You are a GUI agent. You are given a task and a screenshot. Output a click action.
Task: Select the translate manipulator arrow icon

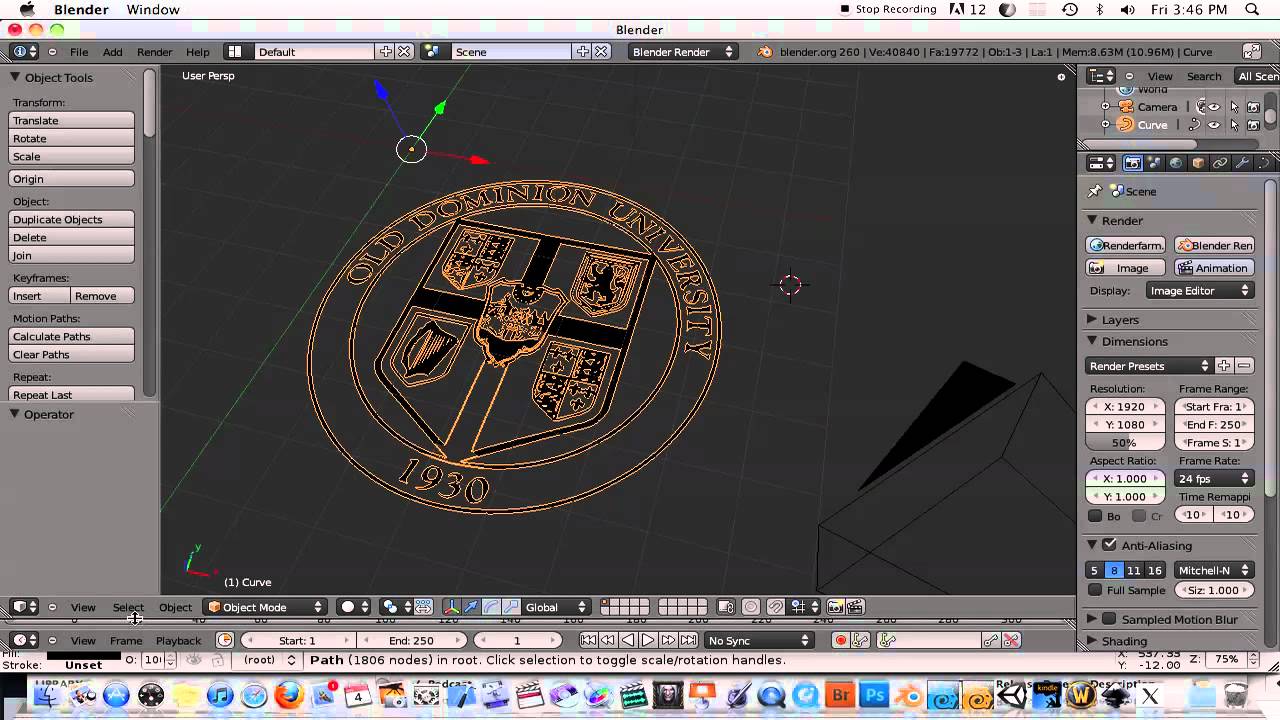tap(471, 607)
